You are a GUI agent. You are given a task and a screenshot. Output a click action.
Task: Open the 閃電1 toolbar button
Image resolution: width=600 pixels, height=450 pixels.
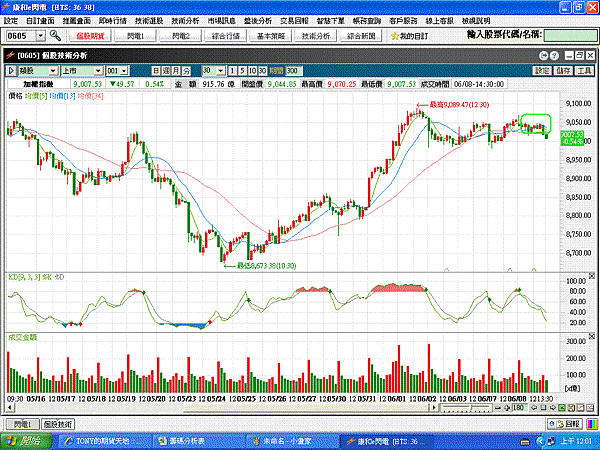point(135,36)
